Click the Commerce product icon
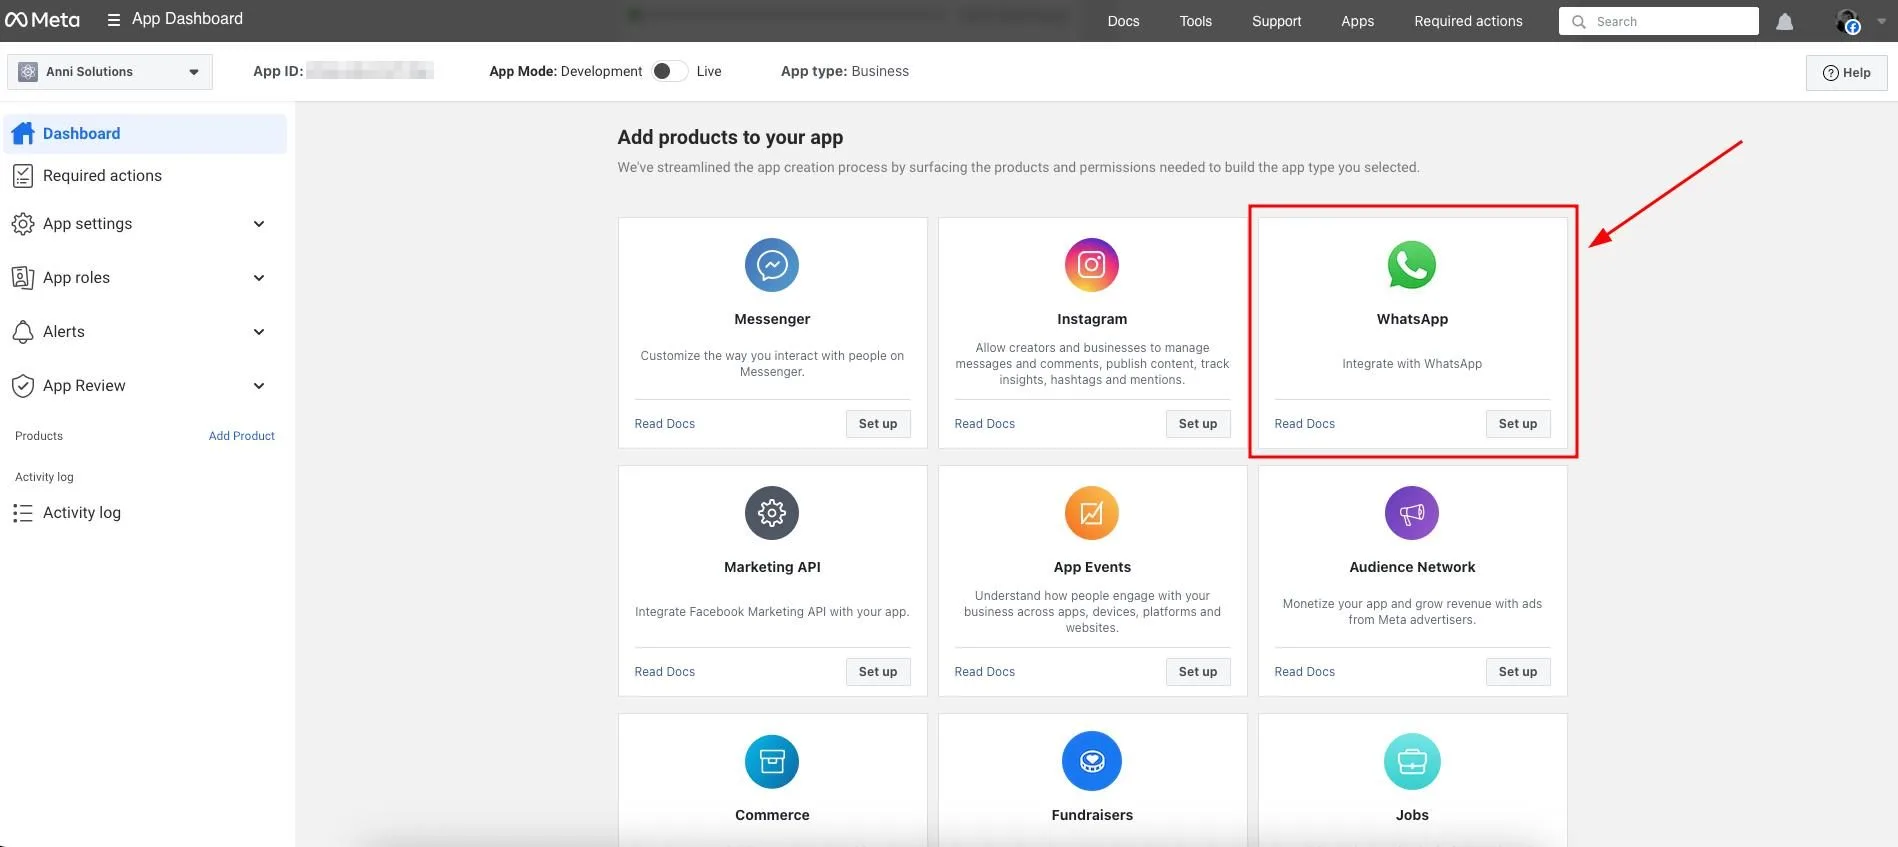Screen dimensions: 1898x847 coord(772,761)
